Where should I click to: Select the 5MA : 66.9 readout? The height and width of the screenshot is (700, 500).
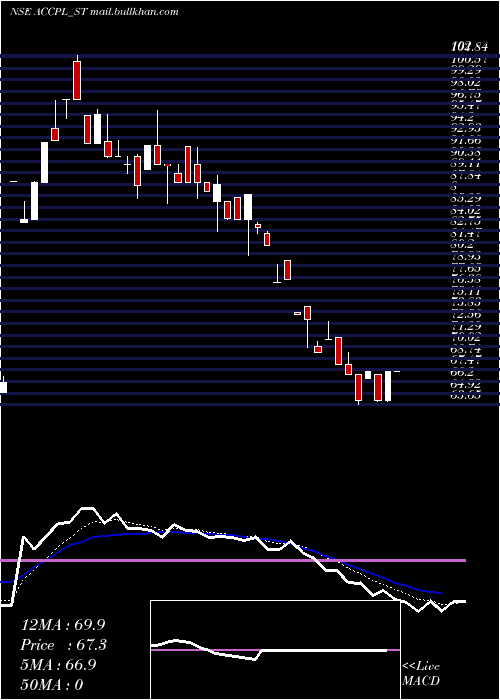[59, 664]
